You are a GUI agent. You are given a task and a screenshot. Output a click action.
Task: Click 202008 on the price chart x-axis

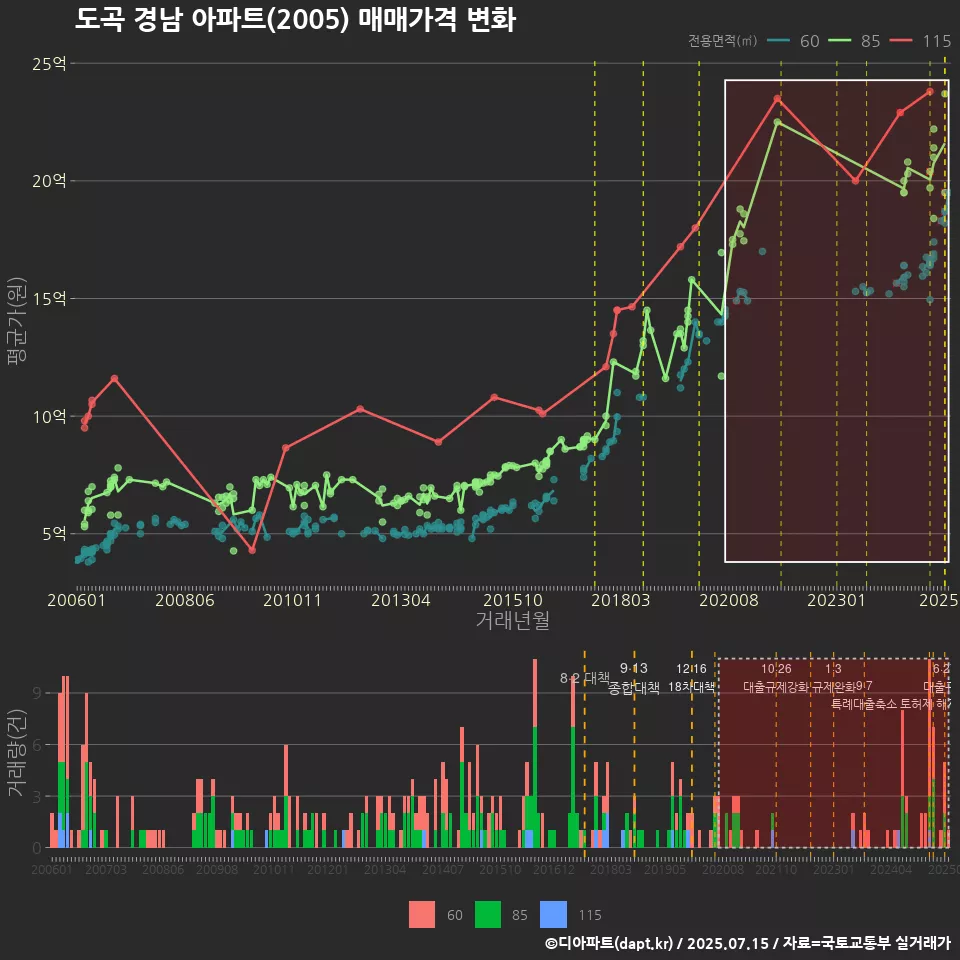[729, 600]
